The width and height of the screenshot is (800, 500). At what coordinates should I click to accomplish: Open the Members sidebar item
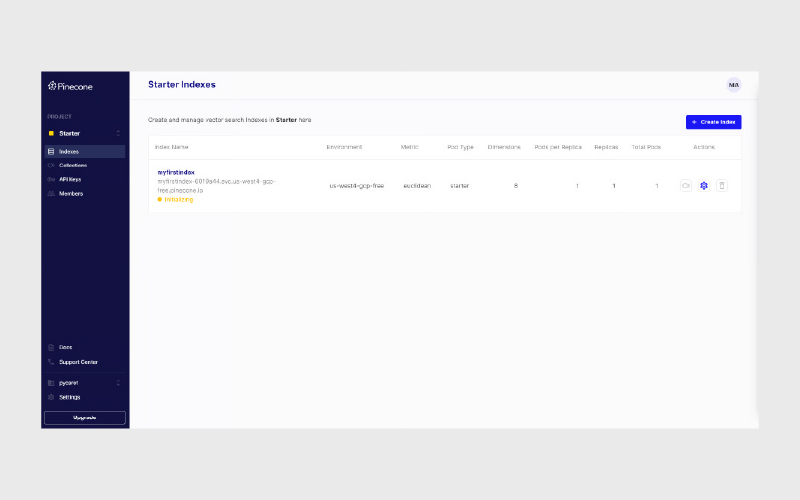click(65, 194)
